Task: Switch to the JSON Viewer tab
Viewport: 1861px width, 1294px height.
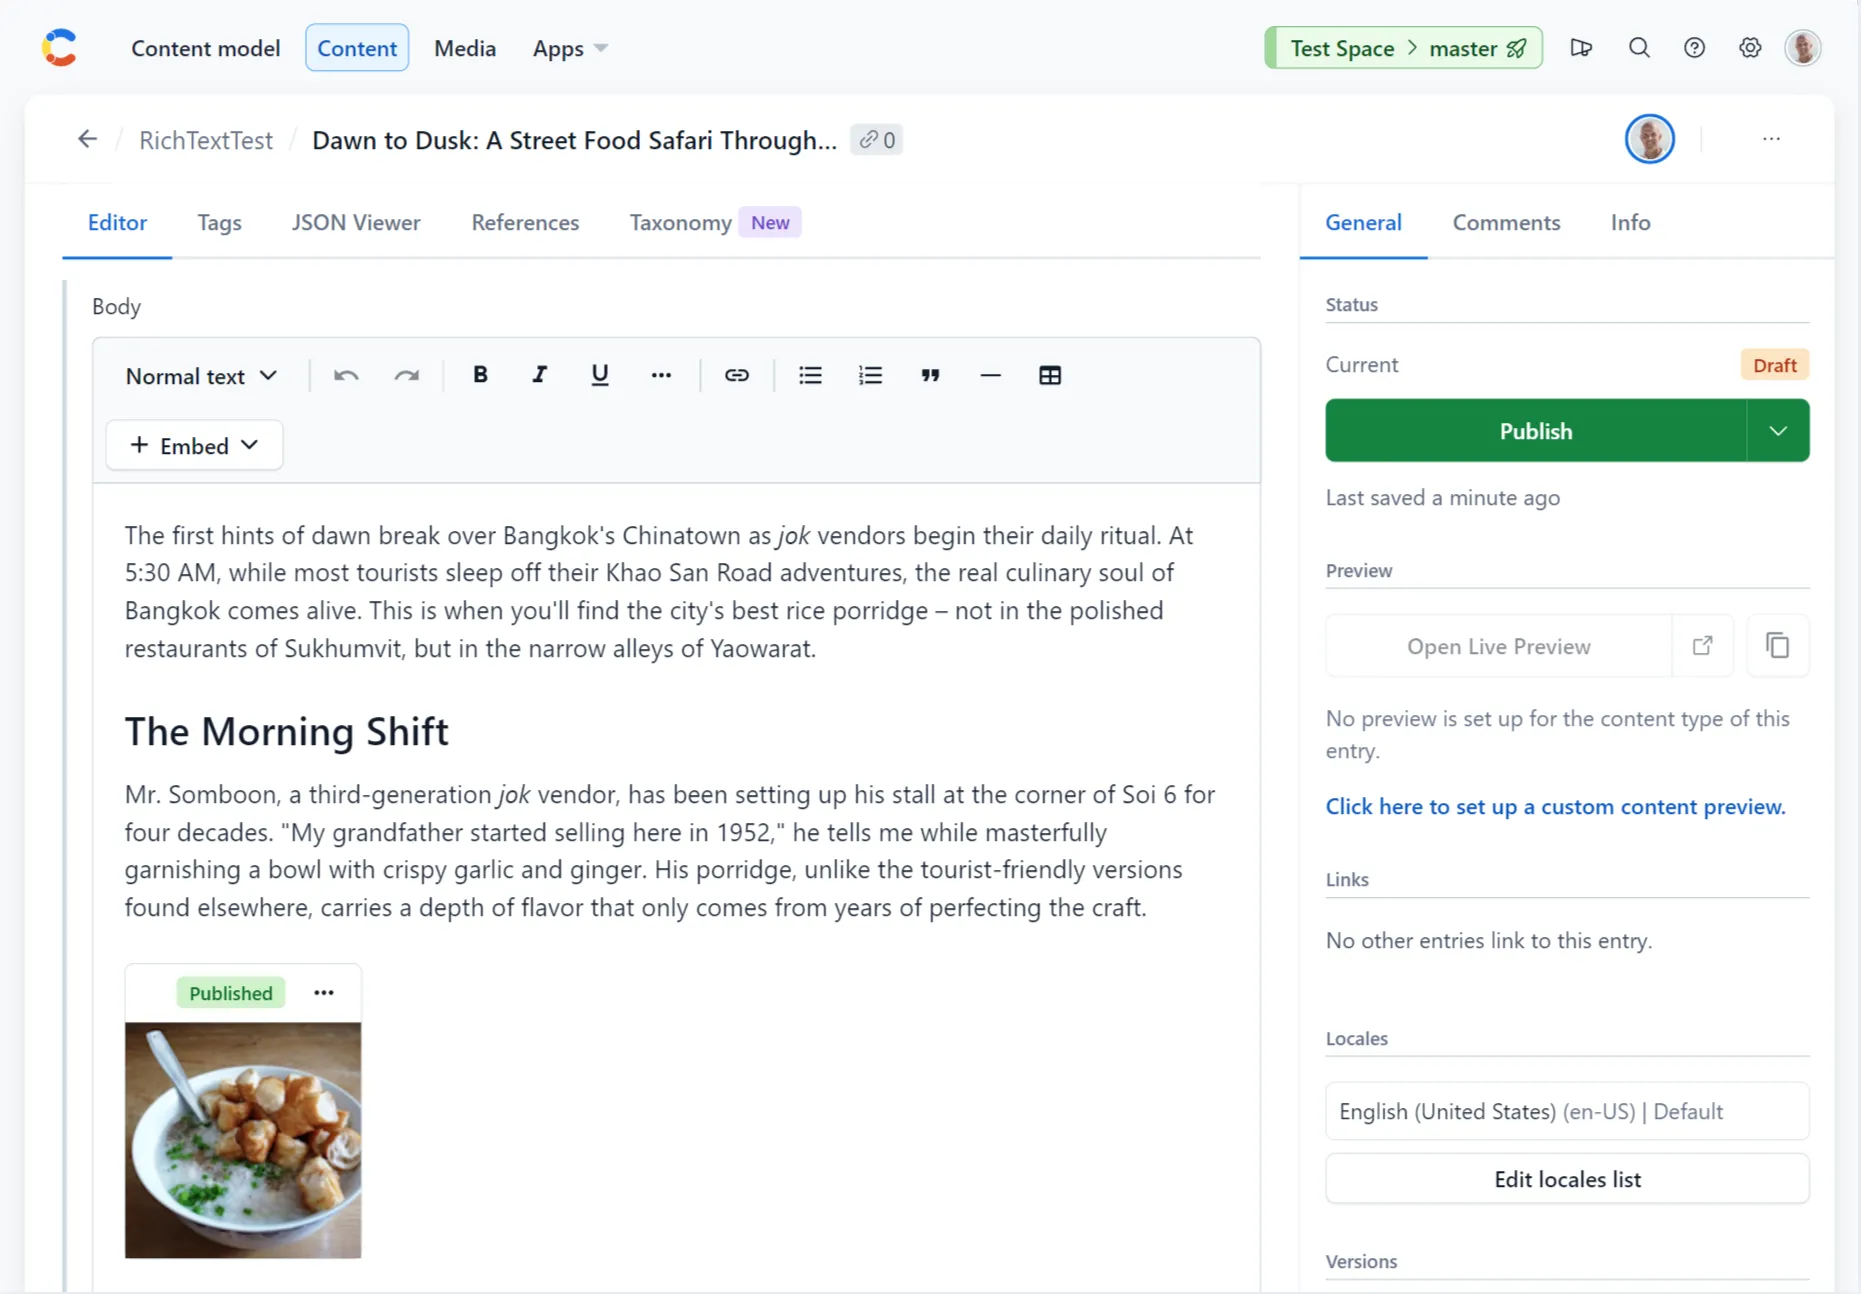Action: tap(356, 223)
